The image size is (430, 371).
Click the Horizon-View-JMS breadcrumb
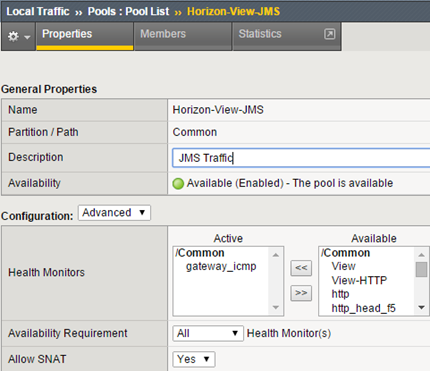pos(233,11)
